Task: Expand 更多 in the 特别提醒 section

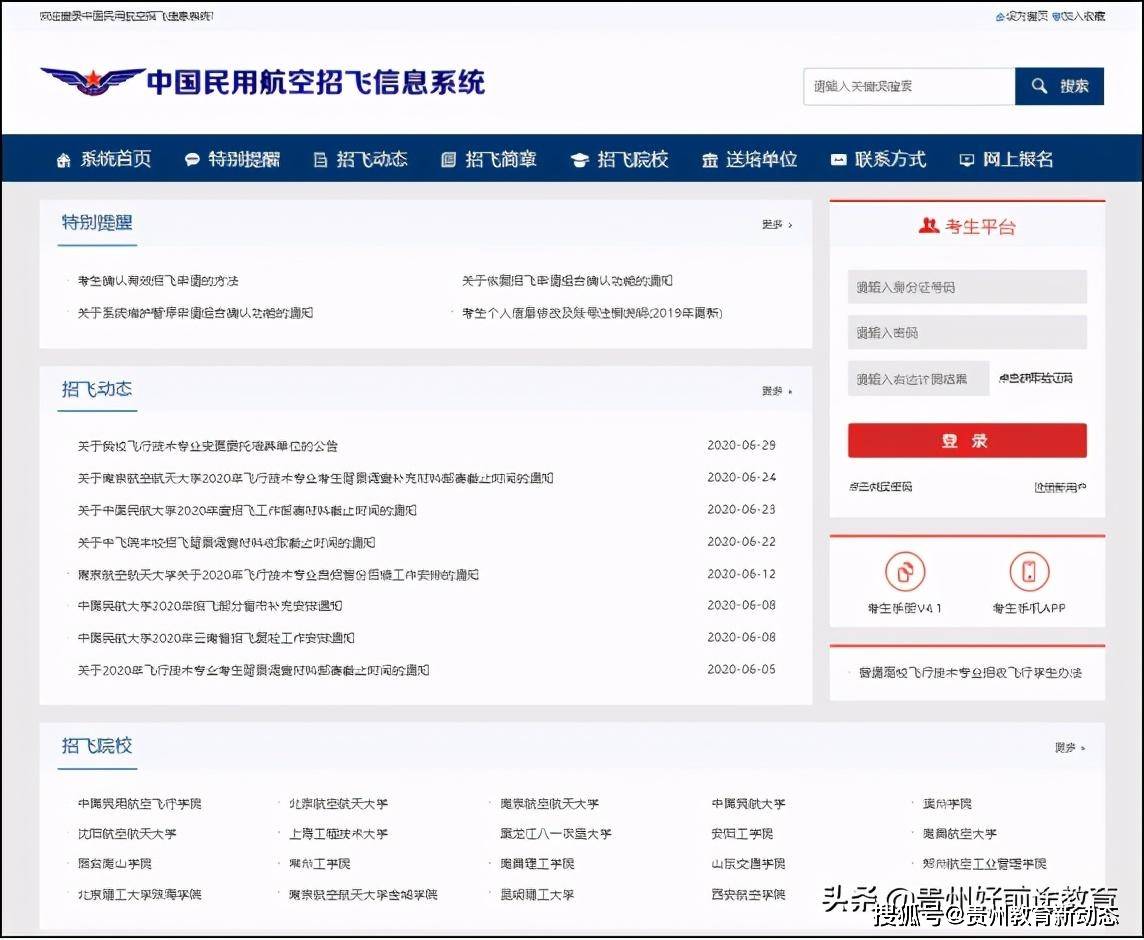Action: point(777,225)
